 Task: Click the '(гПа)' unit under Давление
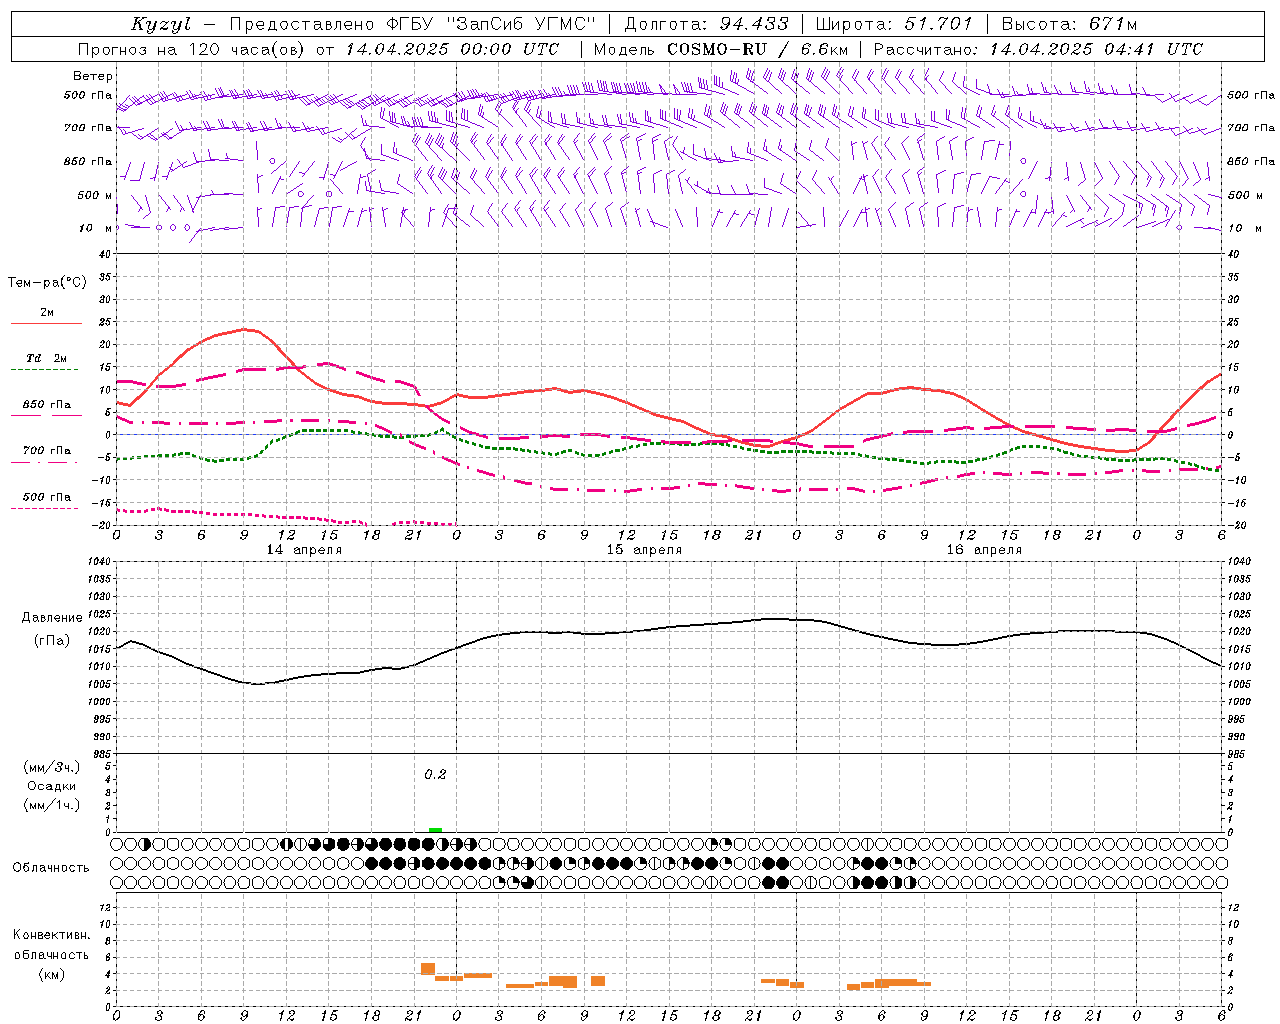pos(52,641)
